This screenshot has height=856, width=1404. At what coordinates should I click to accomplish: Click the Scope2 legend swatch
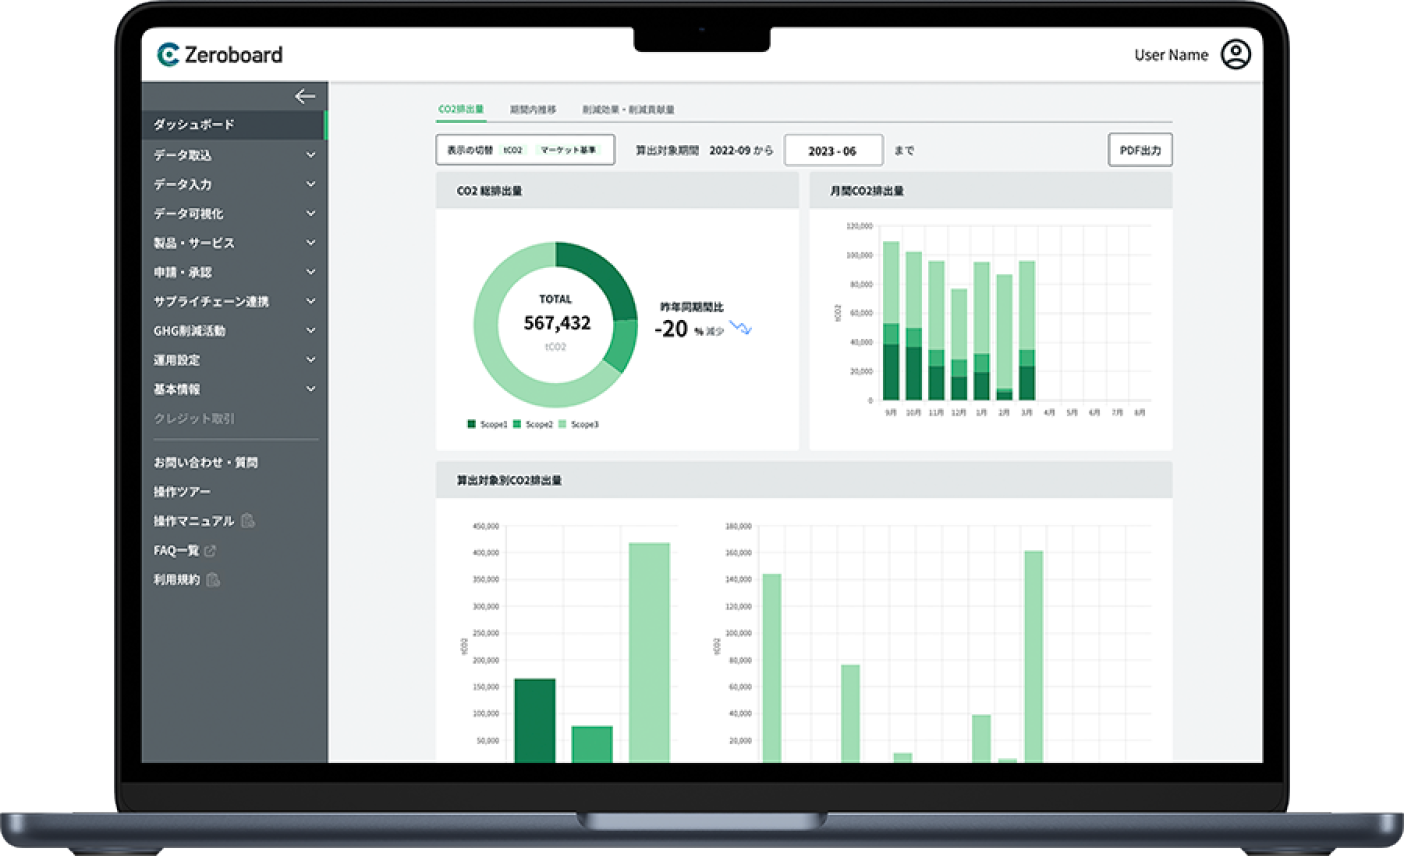(517, 424)
